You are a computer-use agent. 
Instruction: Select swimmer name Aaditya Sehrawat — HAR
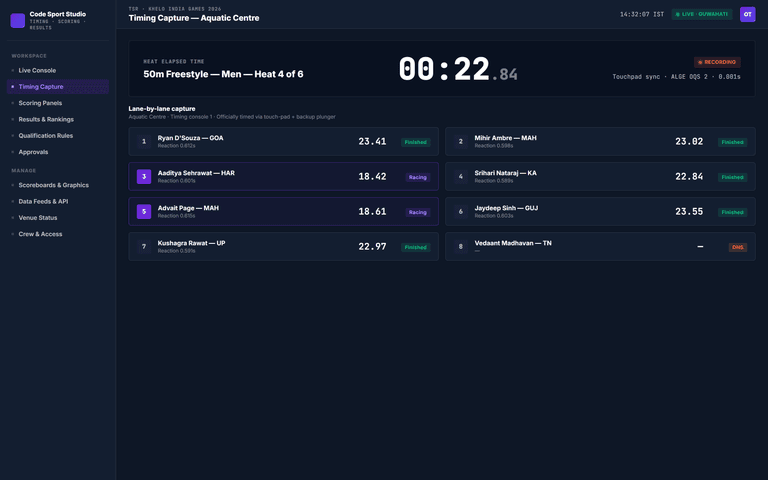pos(196,173)
